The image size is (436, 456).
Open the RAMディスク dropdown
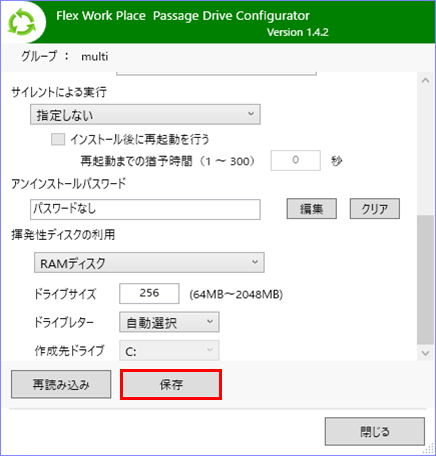point(149,263)
